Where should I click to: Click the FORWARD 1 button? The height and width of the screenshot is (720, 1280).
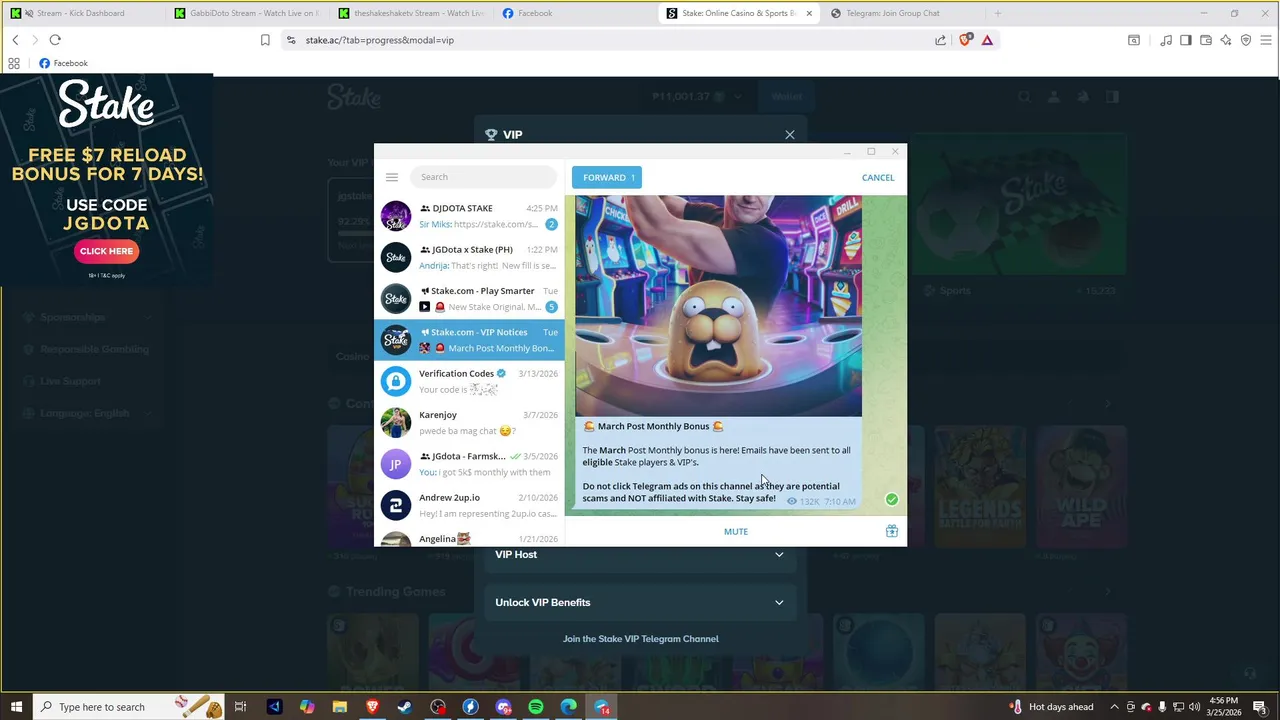(607, 177)
